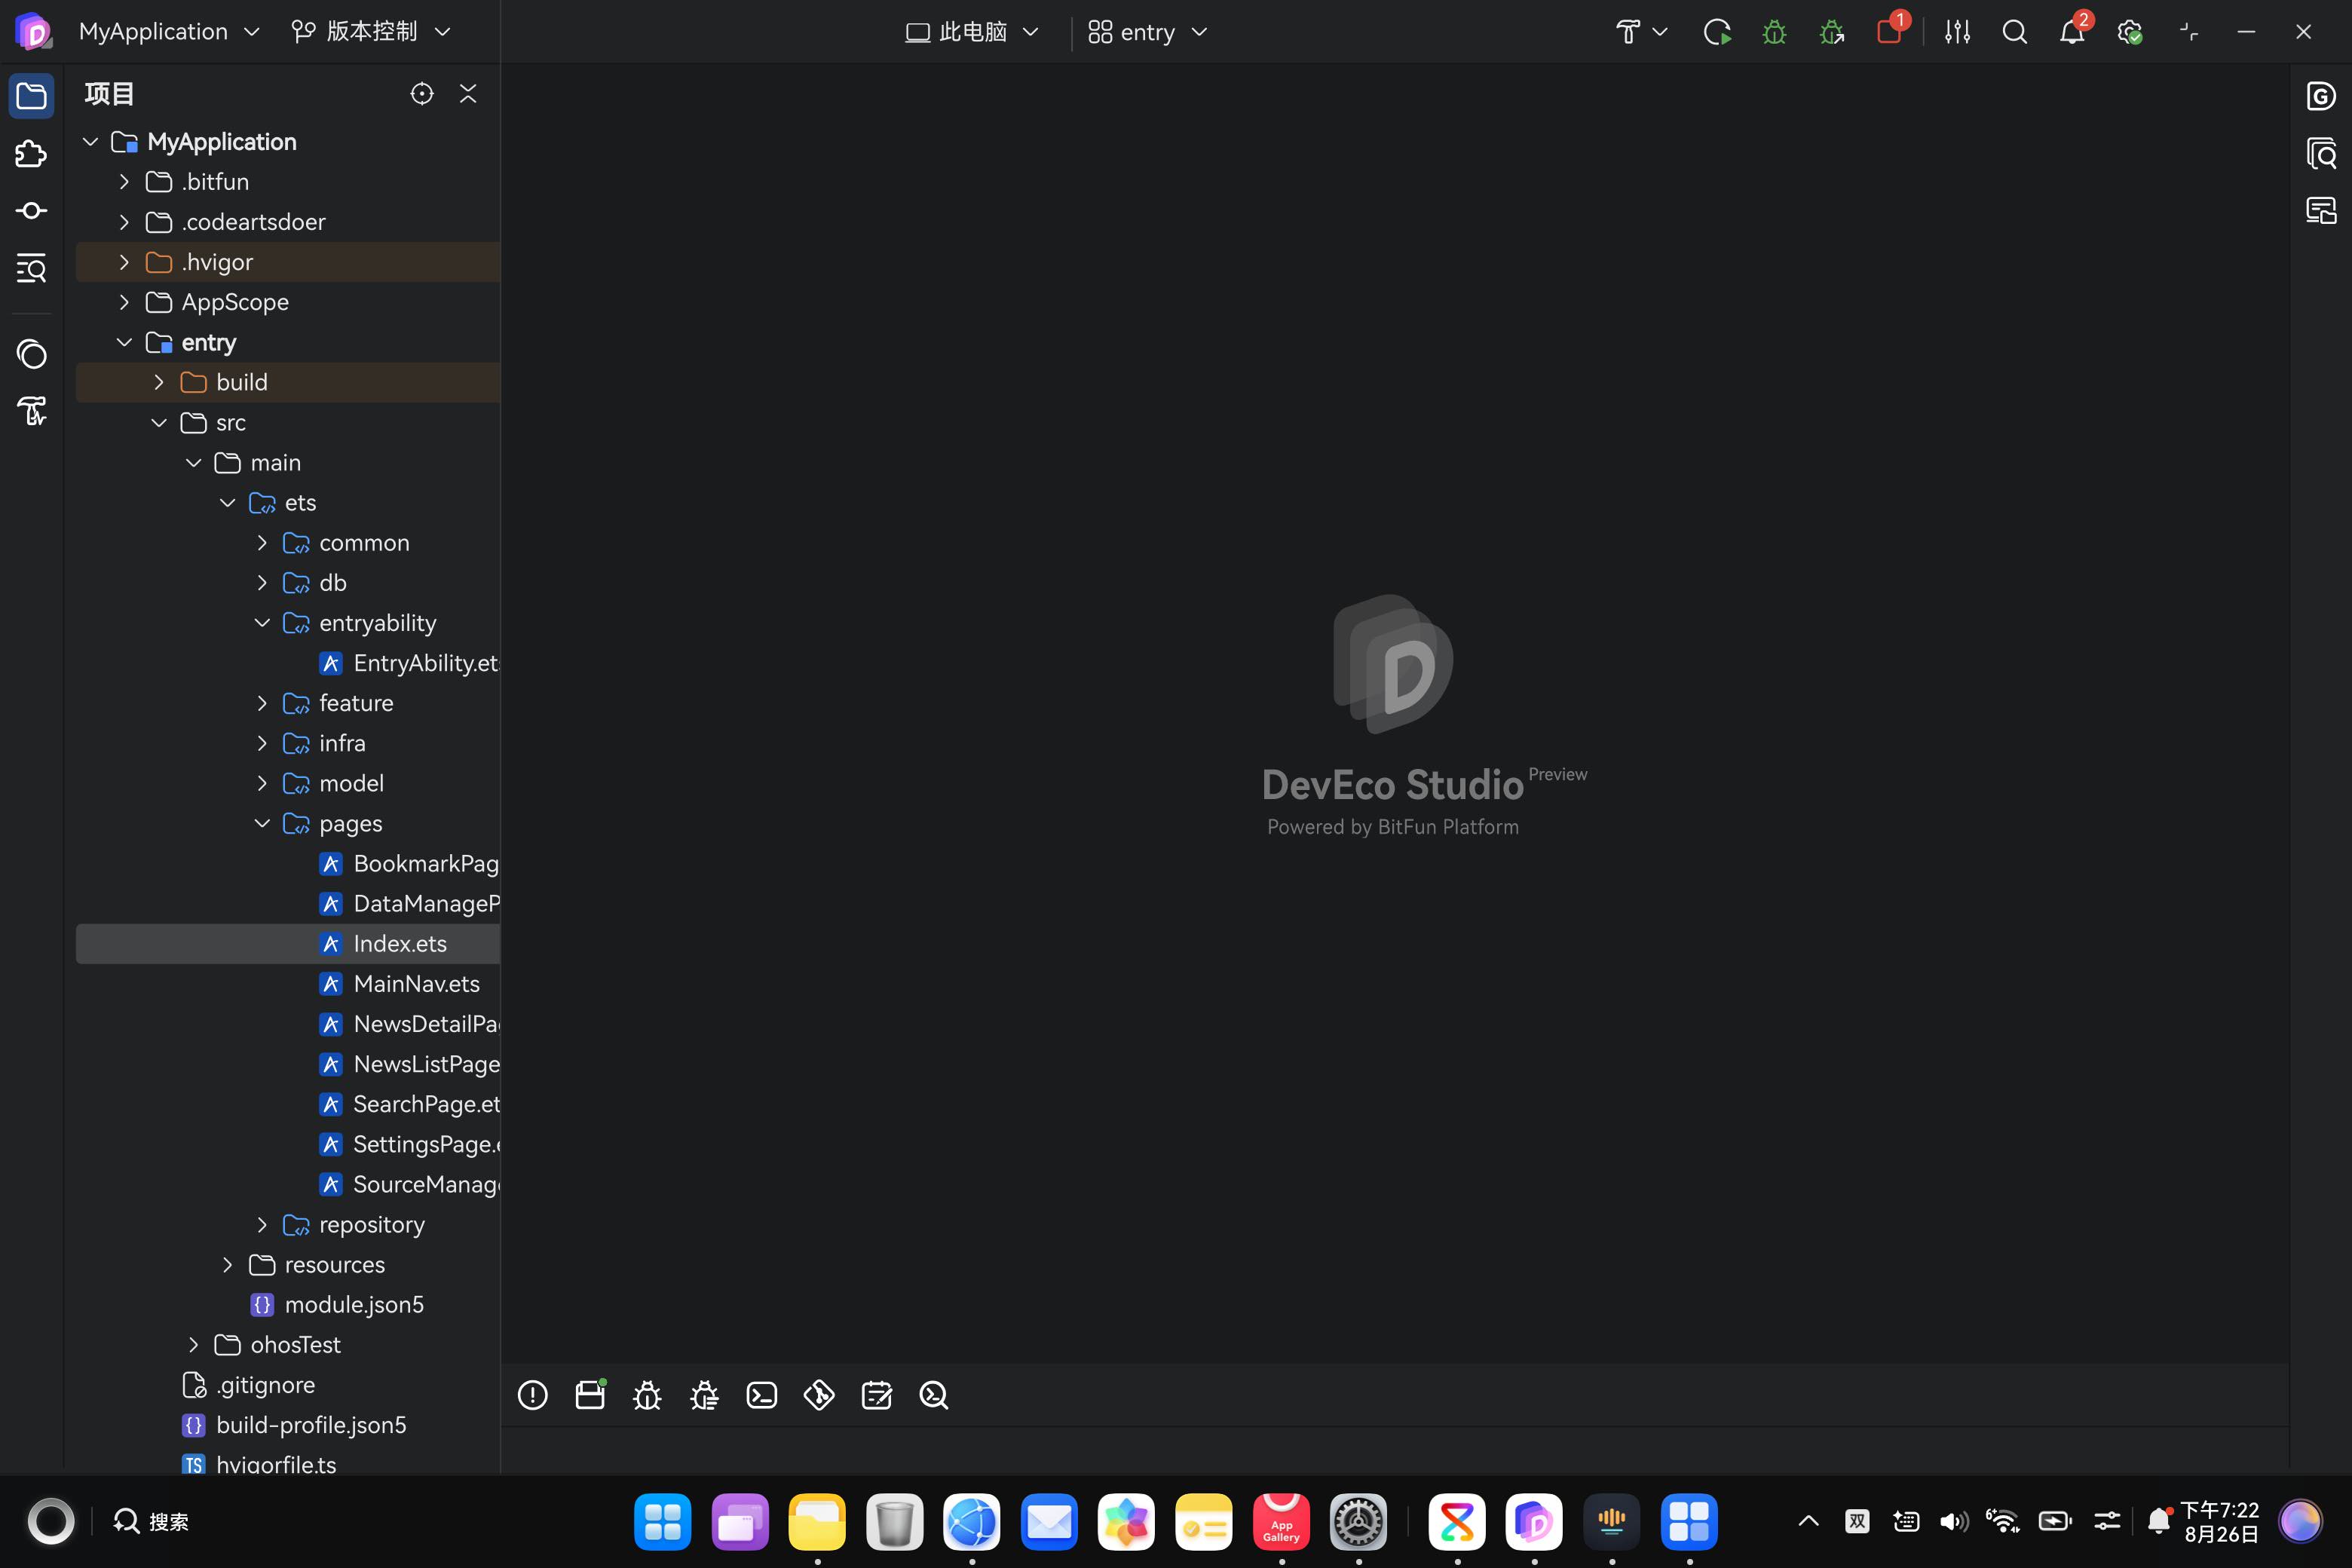2352x1568 pixels.
Task: Select the repository folder
Action: [288, 1225]
